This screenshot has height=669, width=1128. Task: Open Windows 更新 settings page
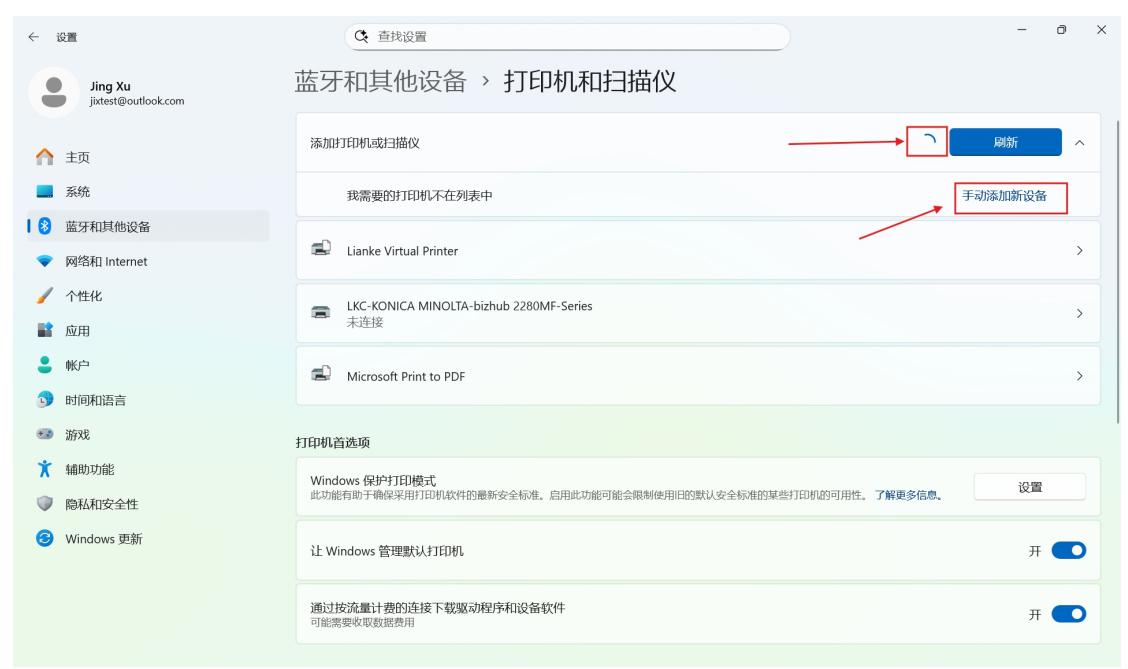pos(148,538)
